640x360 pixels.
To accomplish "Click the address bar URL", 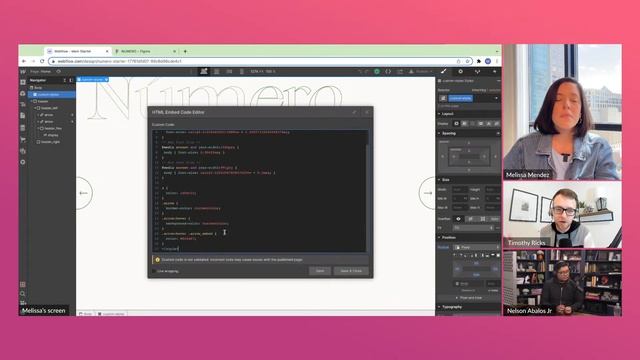I will click(119, 61).
